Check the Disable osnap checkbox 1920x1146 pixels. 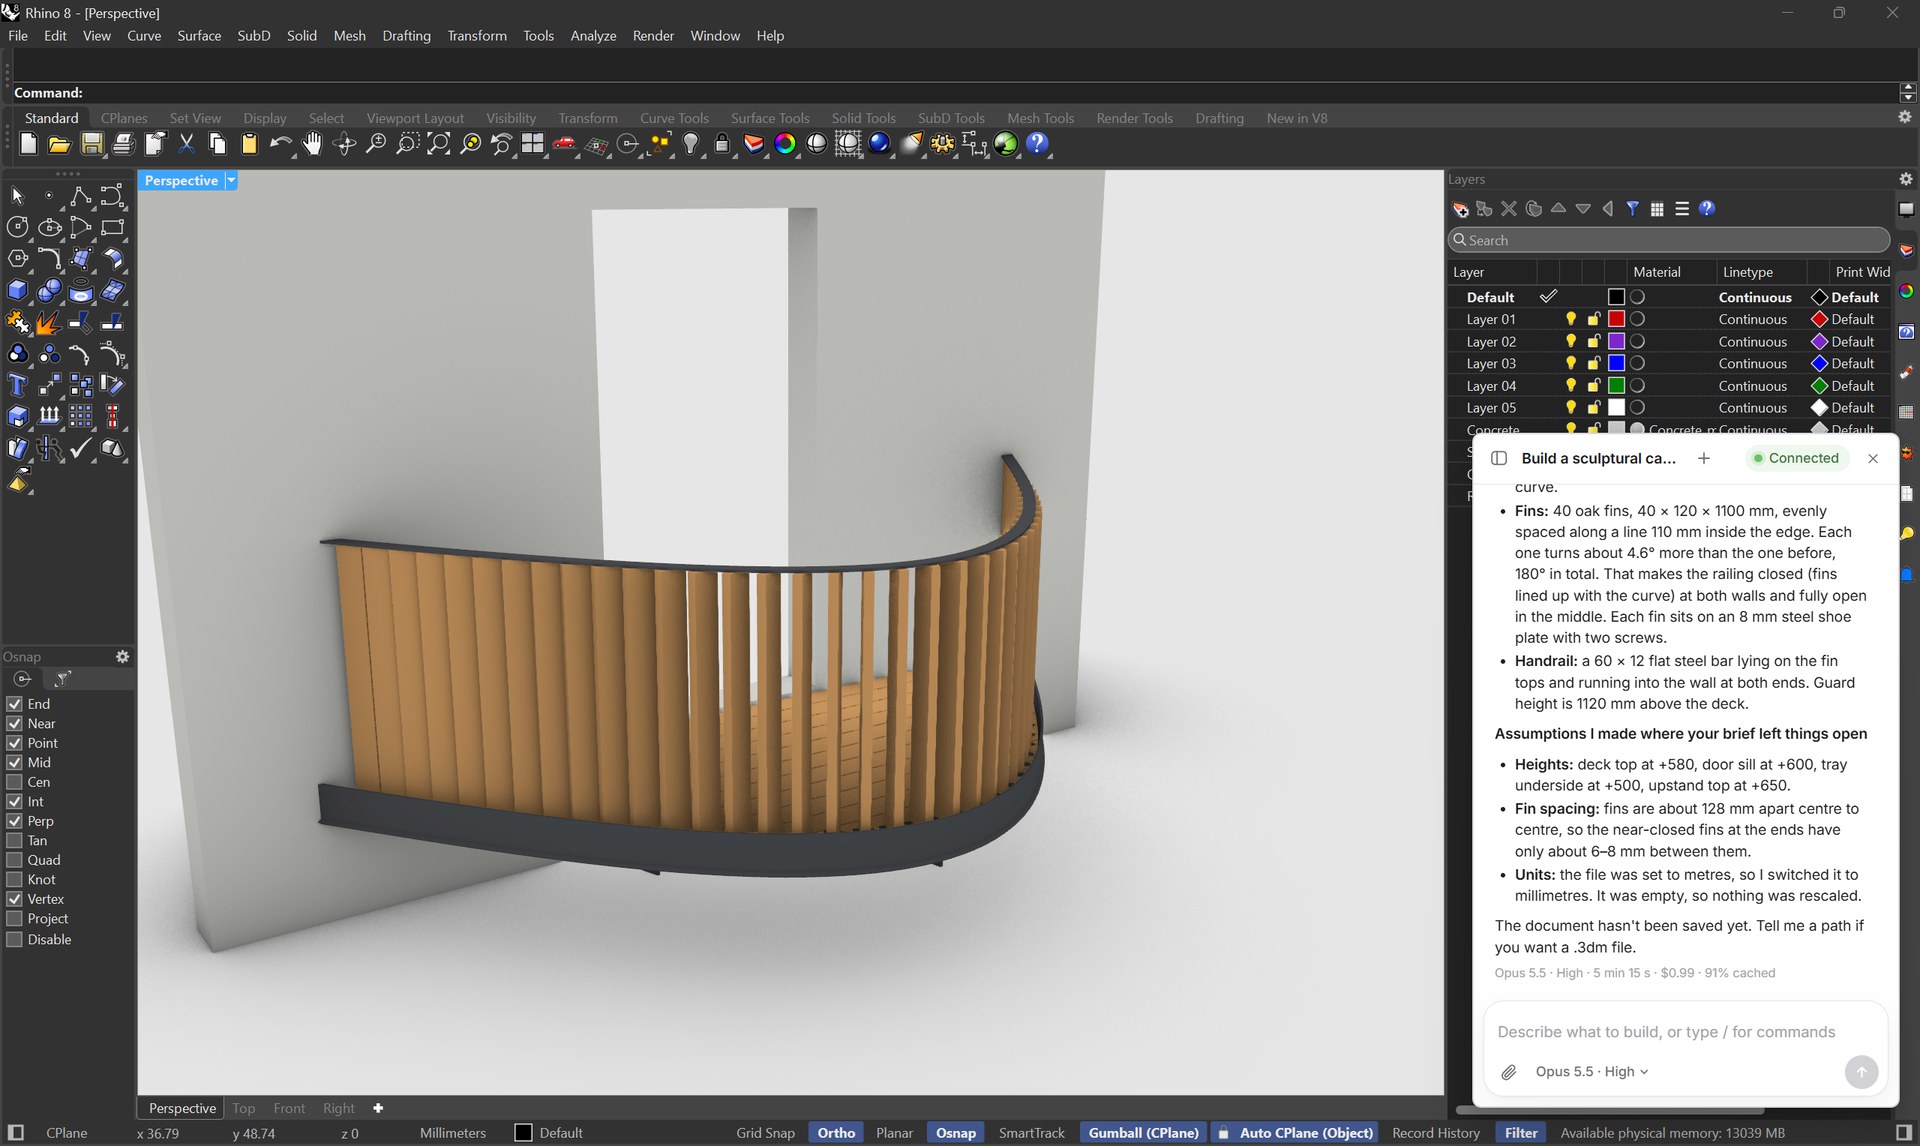pos(14,940)
